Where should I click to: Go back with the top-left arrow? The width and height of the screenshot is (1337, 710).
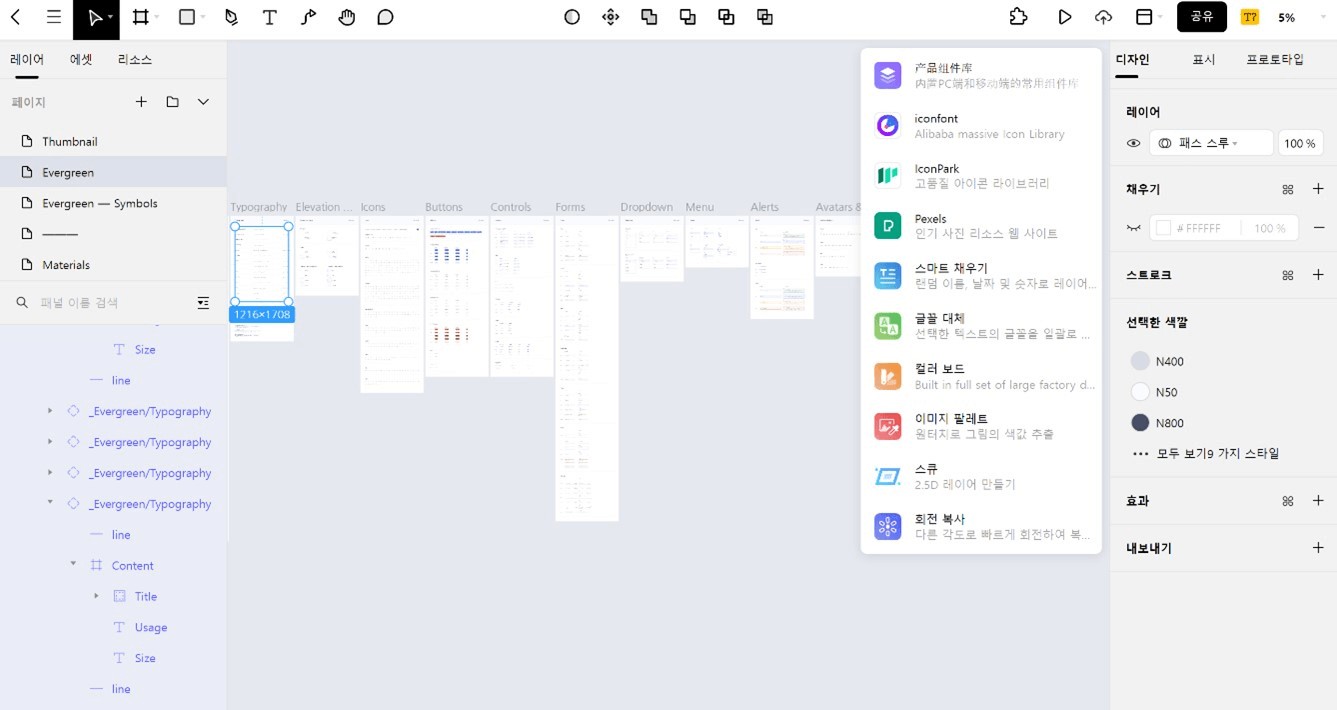[15, 18]
